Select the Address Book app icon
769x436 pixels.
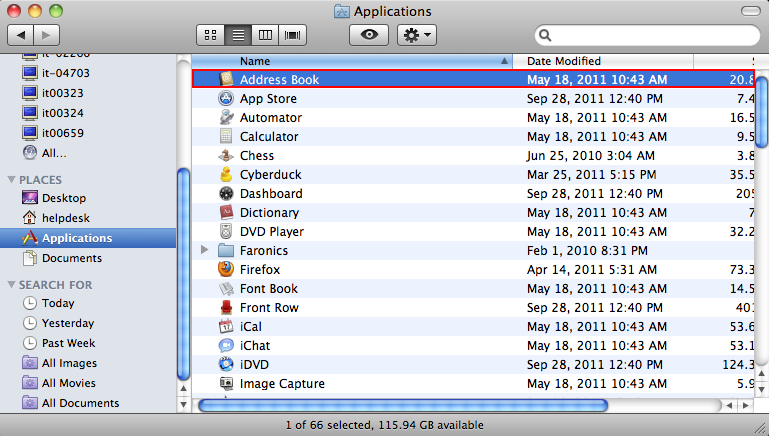(226, 79)
